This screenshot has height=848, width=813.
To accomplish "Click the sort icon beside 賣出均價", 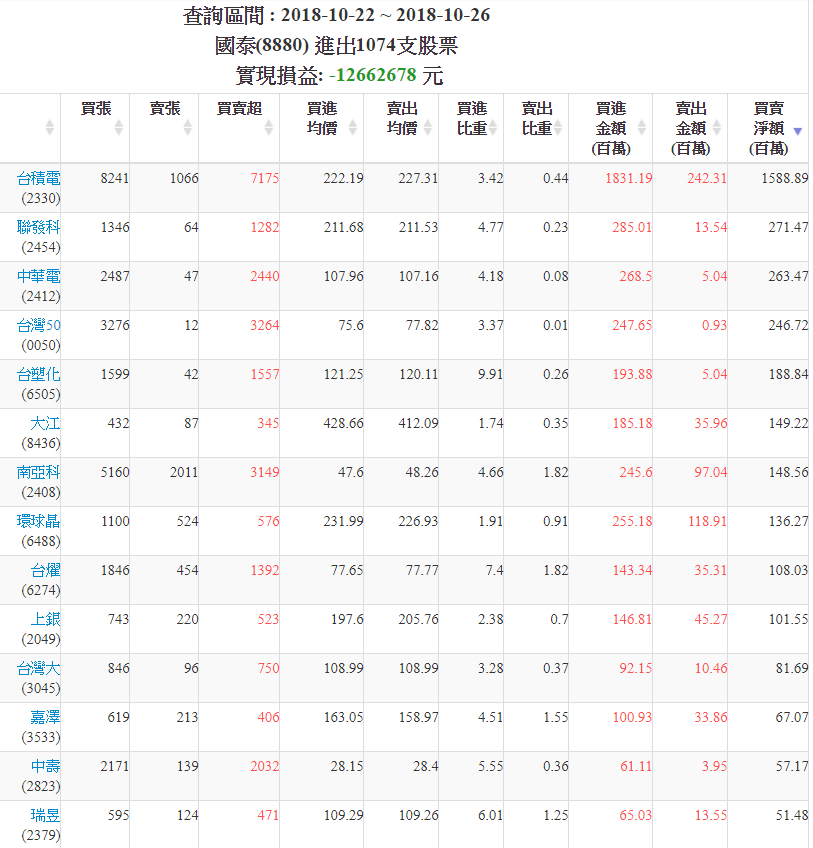I will click(428, 128).
